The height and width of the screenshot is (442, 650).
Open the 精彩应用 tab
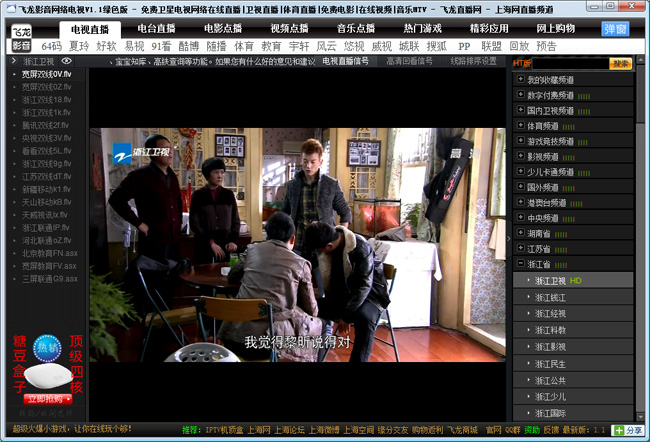coord(489,29)
